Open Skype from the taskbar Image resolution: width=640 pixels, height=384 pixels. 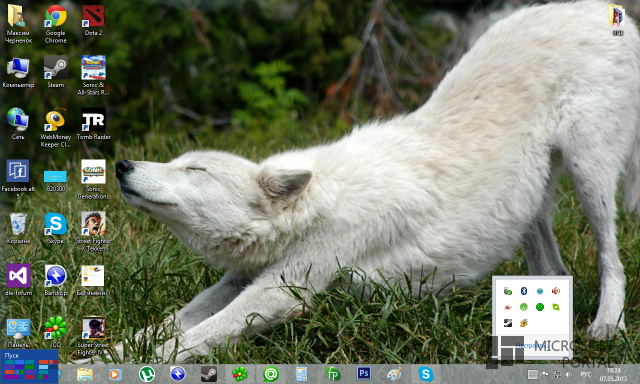[x=426, y=374]
